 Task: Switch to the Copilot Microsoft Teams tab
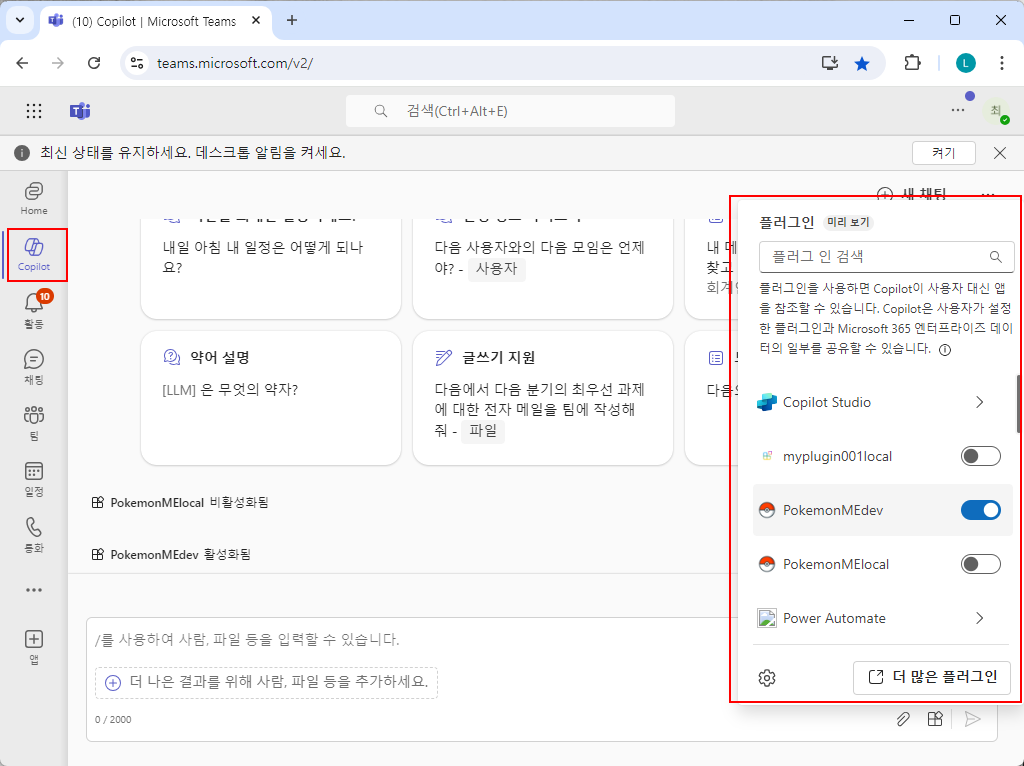157,21
